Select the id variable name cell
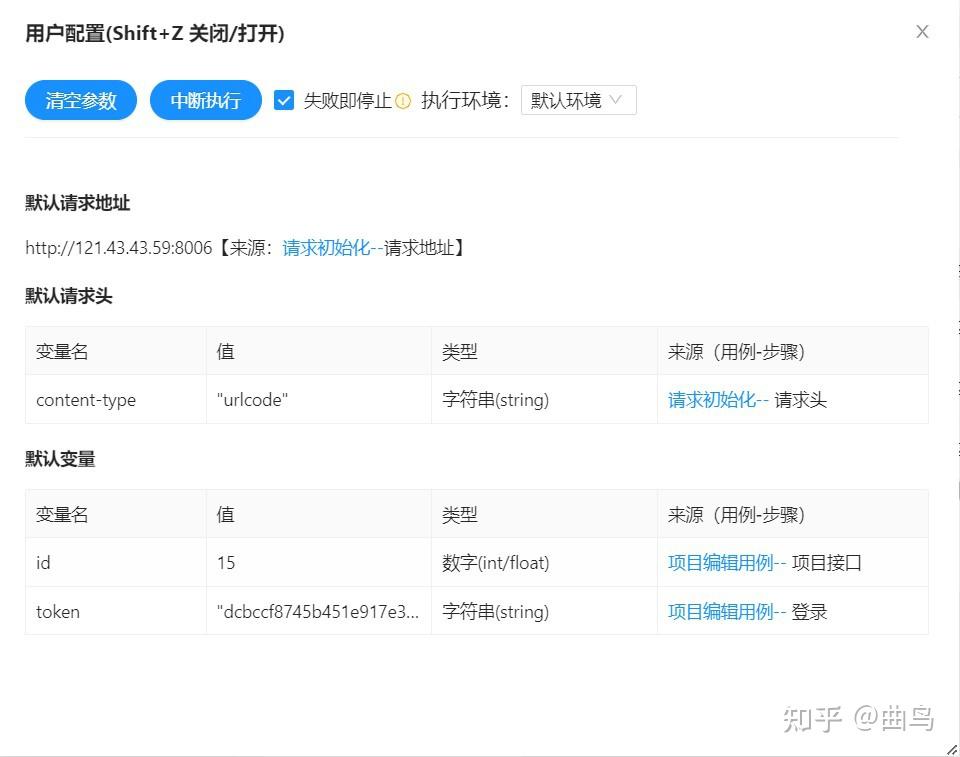This screenshot has height=757, width=960. (116, 562)
